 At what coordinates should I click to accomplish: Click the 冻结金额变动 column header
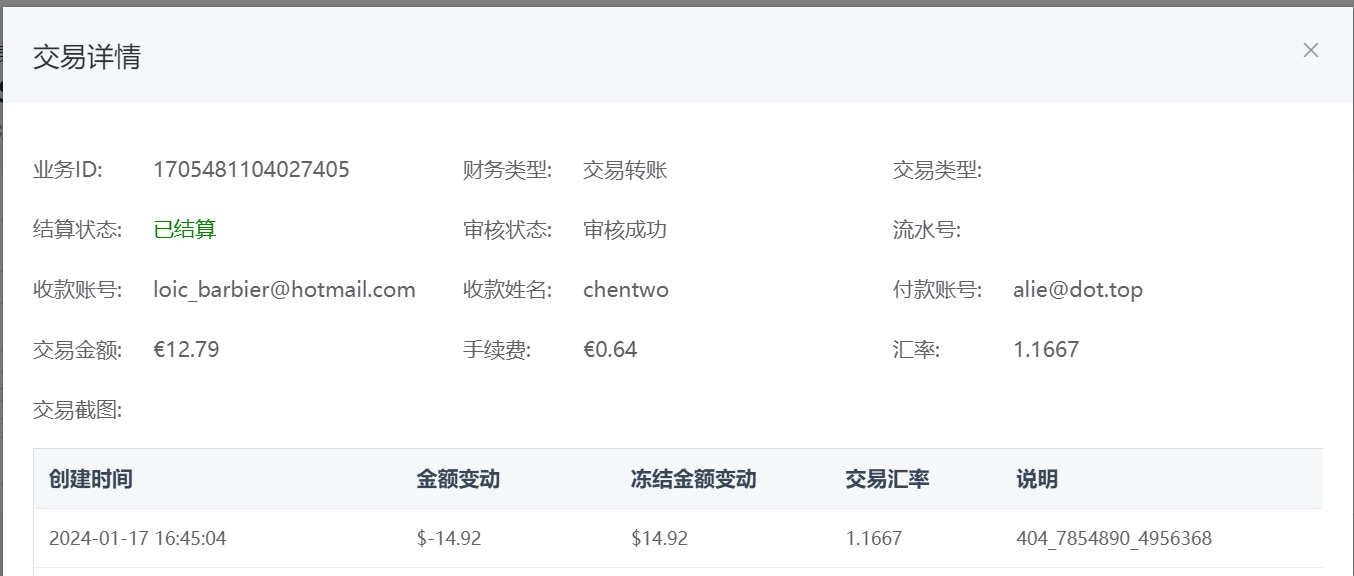(x=693, y=479)
